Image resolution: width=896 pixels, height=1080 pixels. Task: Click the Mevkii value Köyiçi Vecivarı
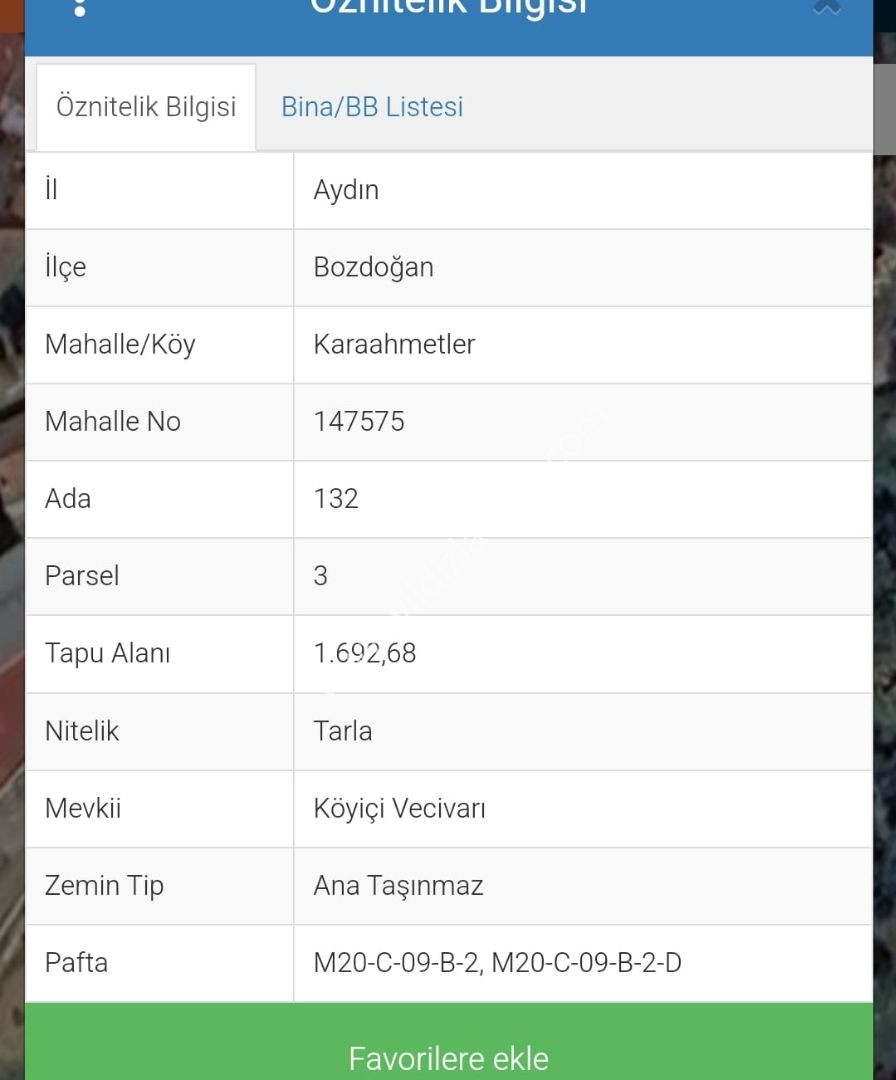click(399, 808)
